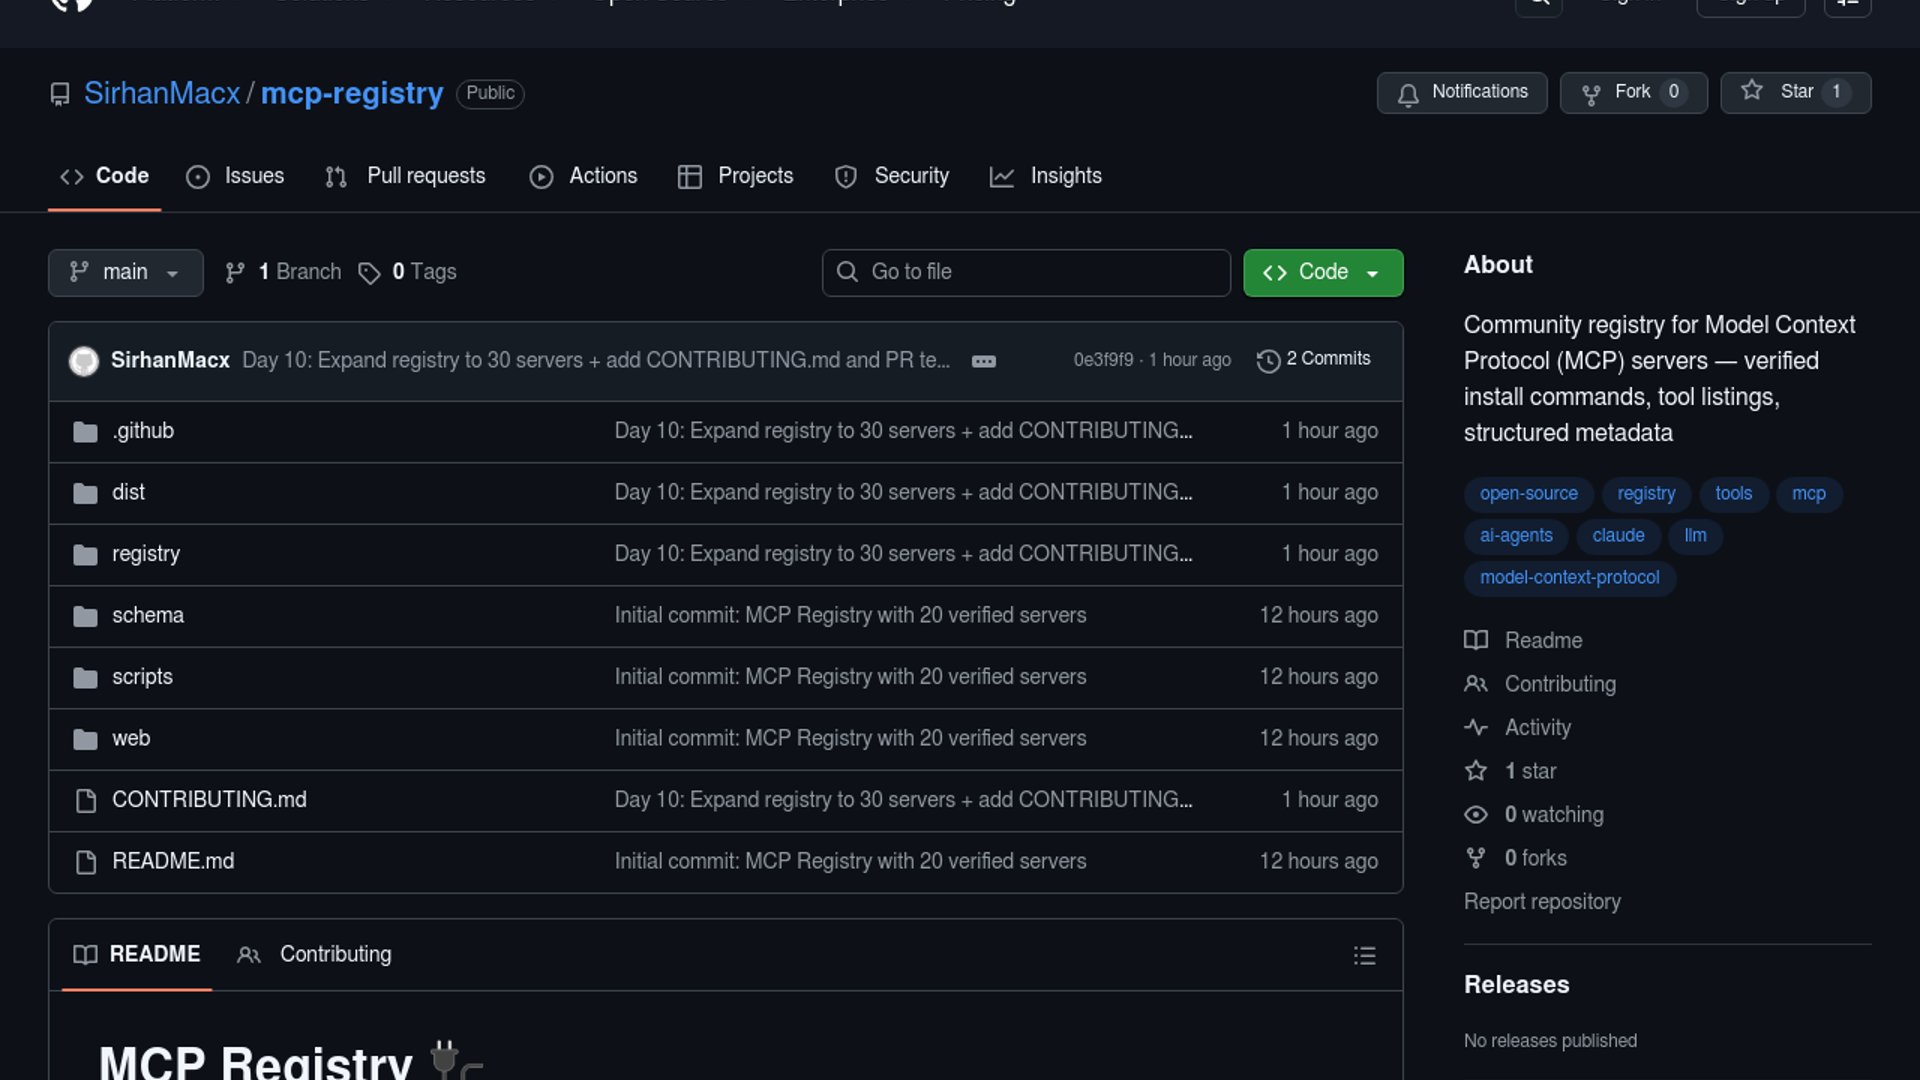Expand commit message ellipsis button
Viewport: 1920px width, 1080px height.
point(983,361)
